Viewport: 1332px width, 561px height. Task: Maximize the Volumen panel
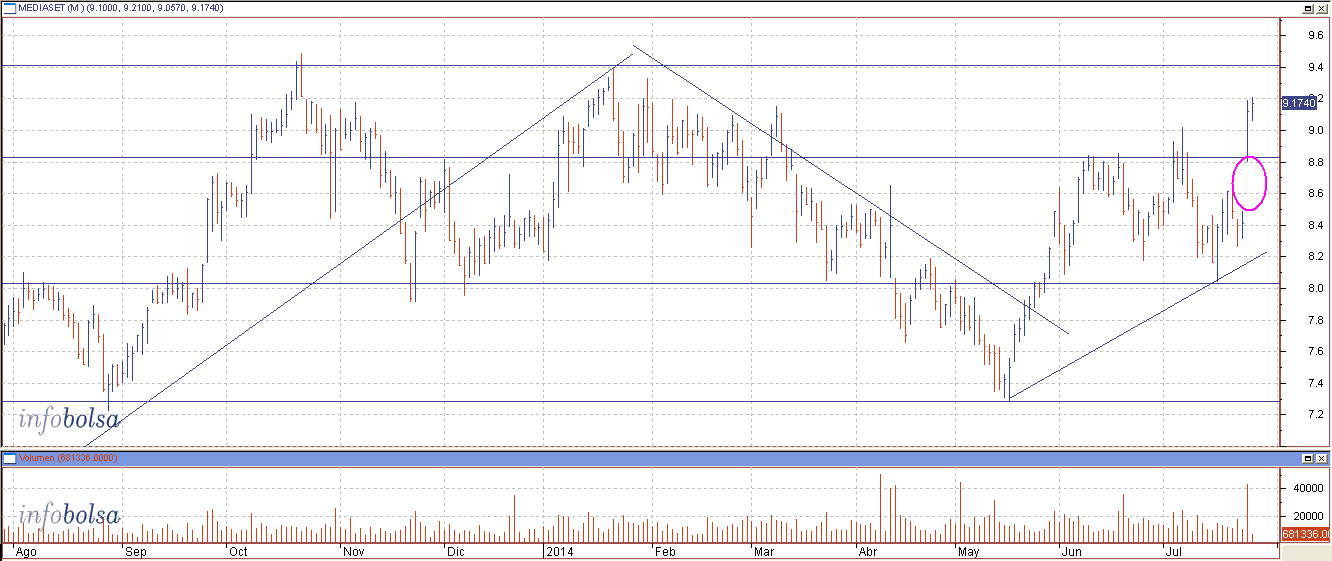tap(1308, 458)
